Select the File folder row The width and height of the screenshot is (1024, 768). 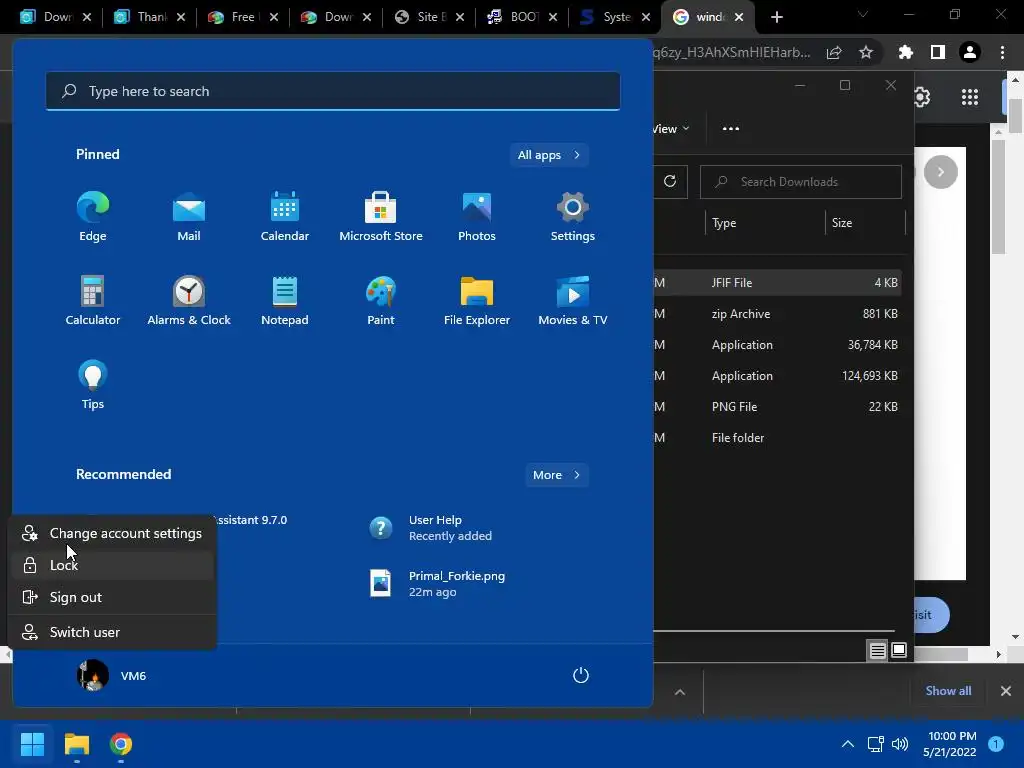[777, 438]
